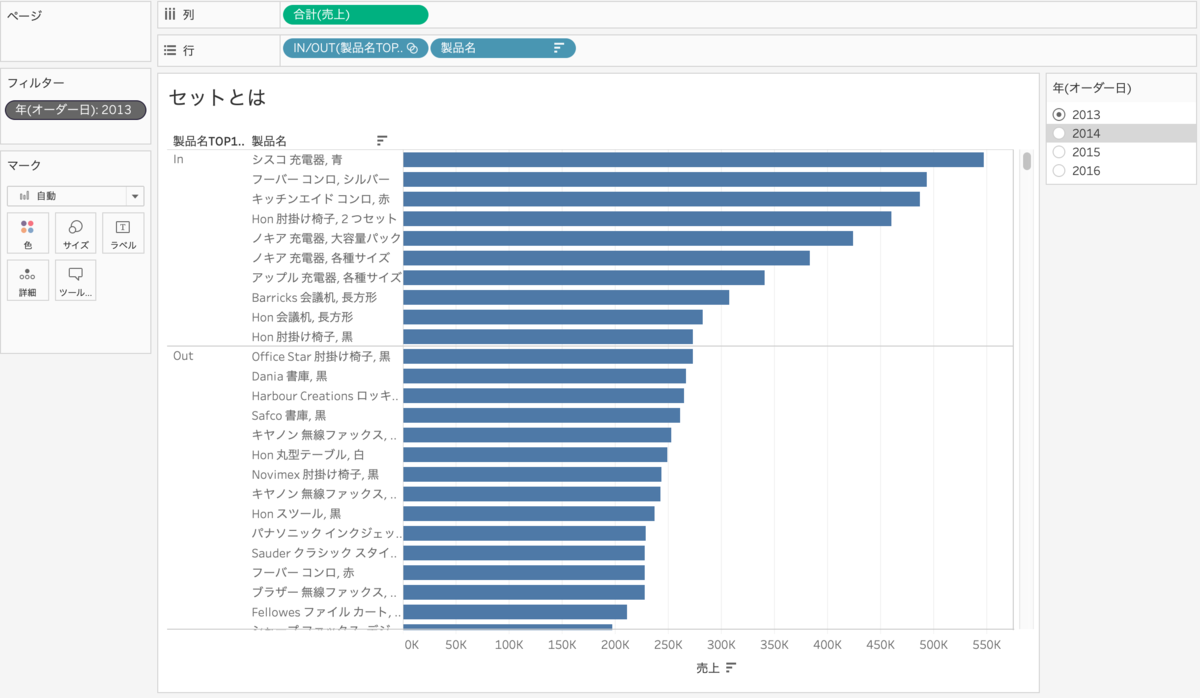Select the シスコ 充電器, 青 bar
This screenshot has height=698, width=1200.
pos(690,158)
